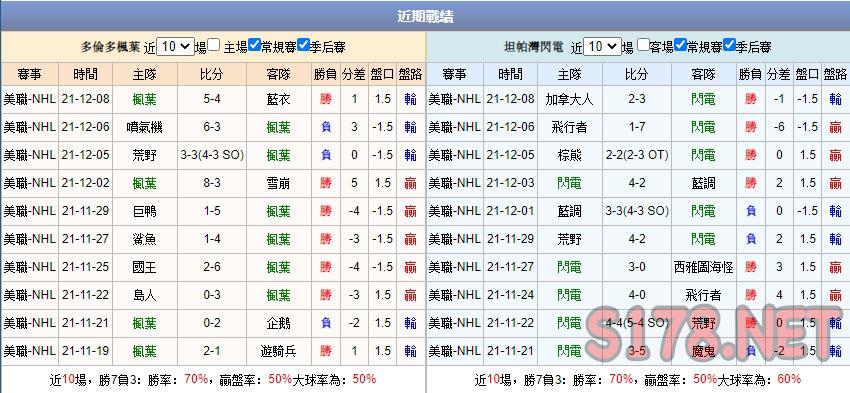
Task: Select the home team 鯊魚
Action: pyautogui.click(x=145, y=239)
